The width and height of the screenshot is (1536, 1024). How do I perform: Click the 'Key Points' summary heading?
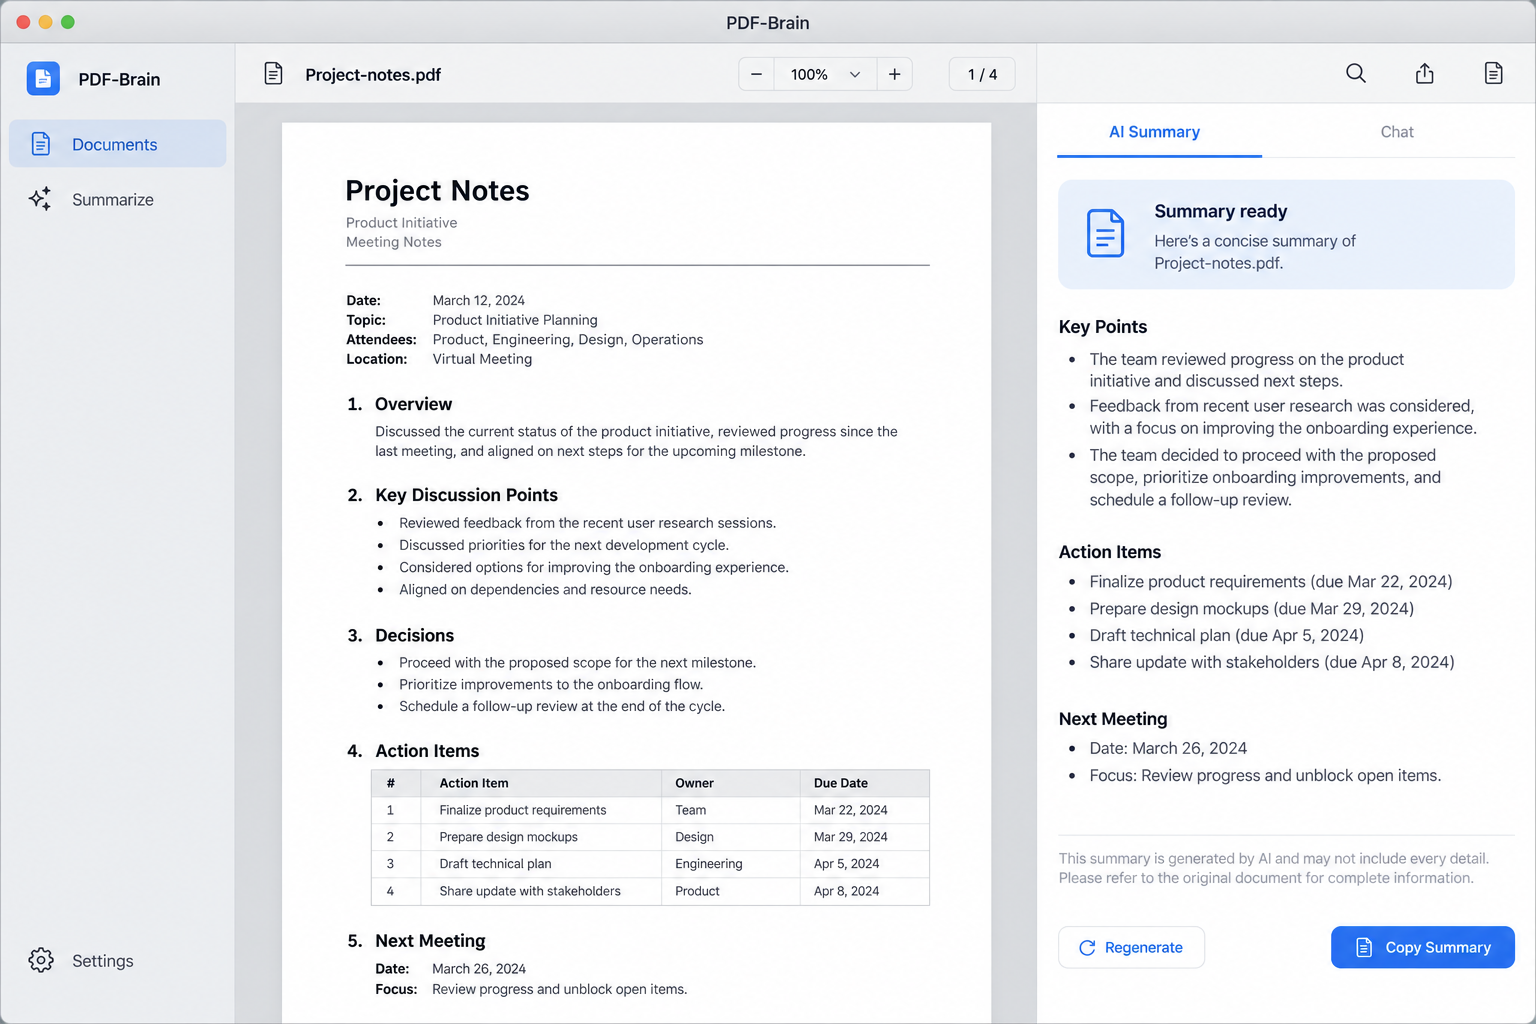pyautogui.click(x=1103, y=327)
